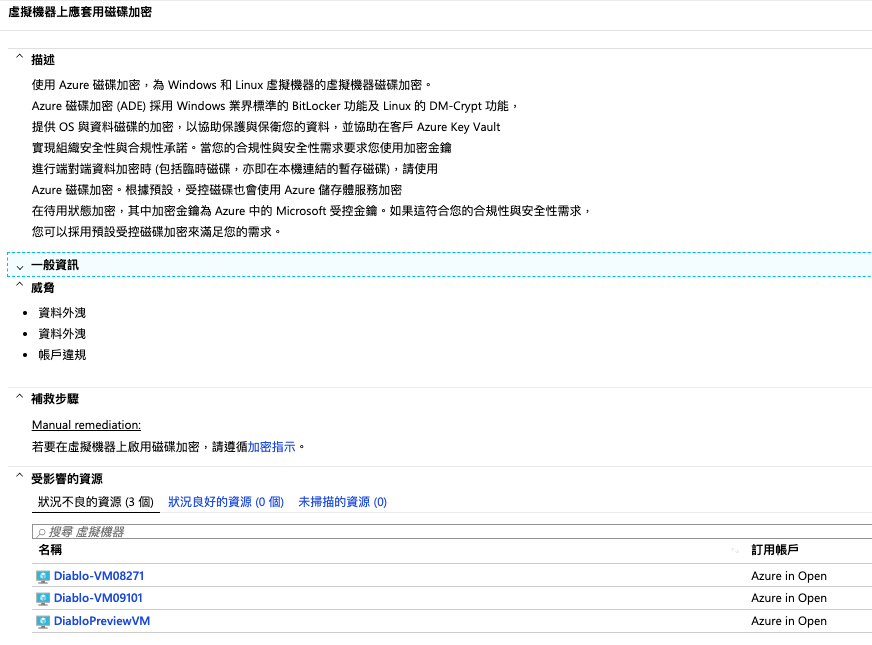872x645 pixels.
Task: Collapse the 威脅 section chevron
Action: [19, 284]
